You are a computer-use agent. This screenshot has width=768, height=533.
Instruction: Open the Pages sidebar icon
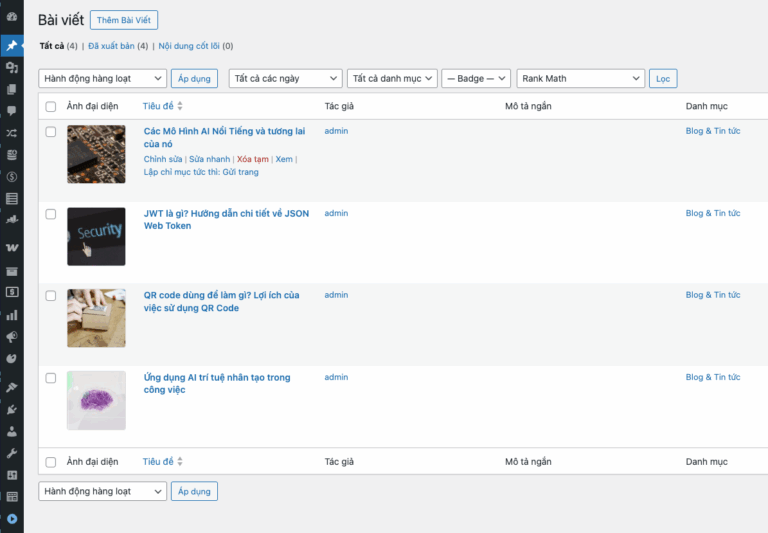[x=11, y=89]
